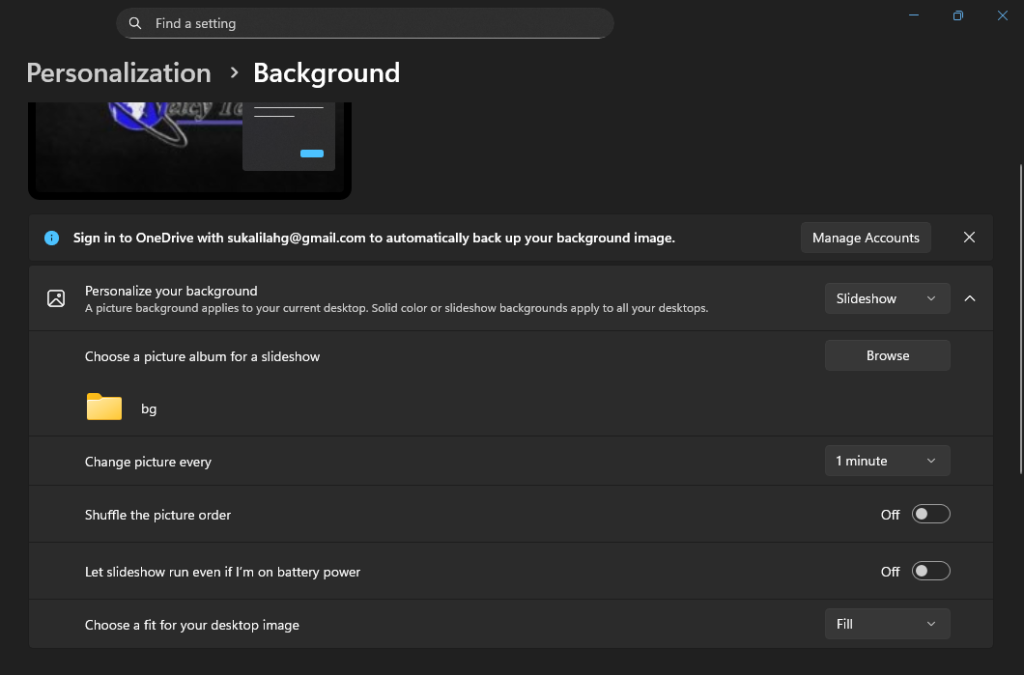Click the vertical scrollbar on the right
The width and height of the screenshot is (1024, 675).
[1019, 300]
